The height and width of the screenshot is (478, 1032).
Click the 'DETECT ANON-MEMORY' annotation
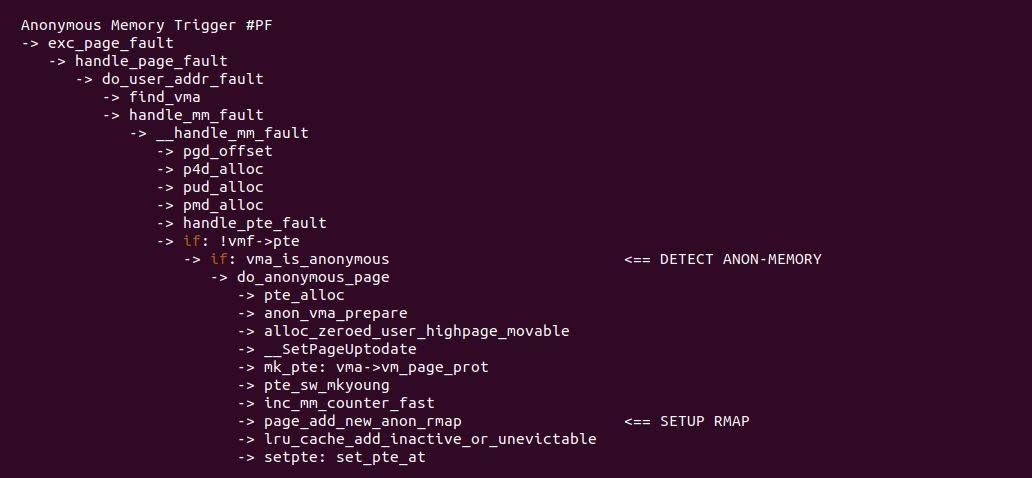point(740,259)
